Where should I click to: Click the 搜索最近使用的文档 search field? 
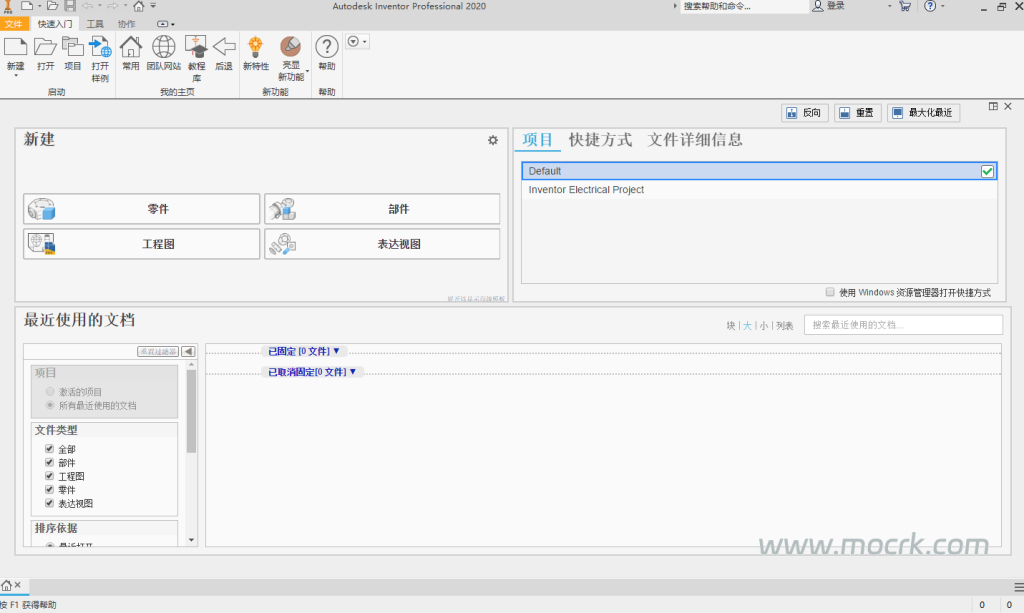click(x=902, y=325)
